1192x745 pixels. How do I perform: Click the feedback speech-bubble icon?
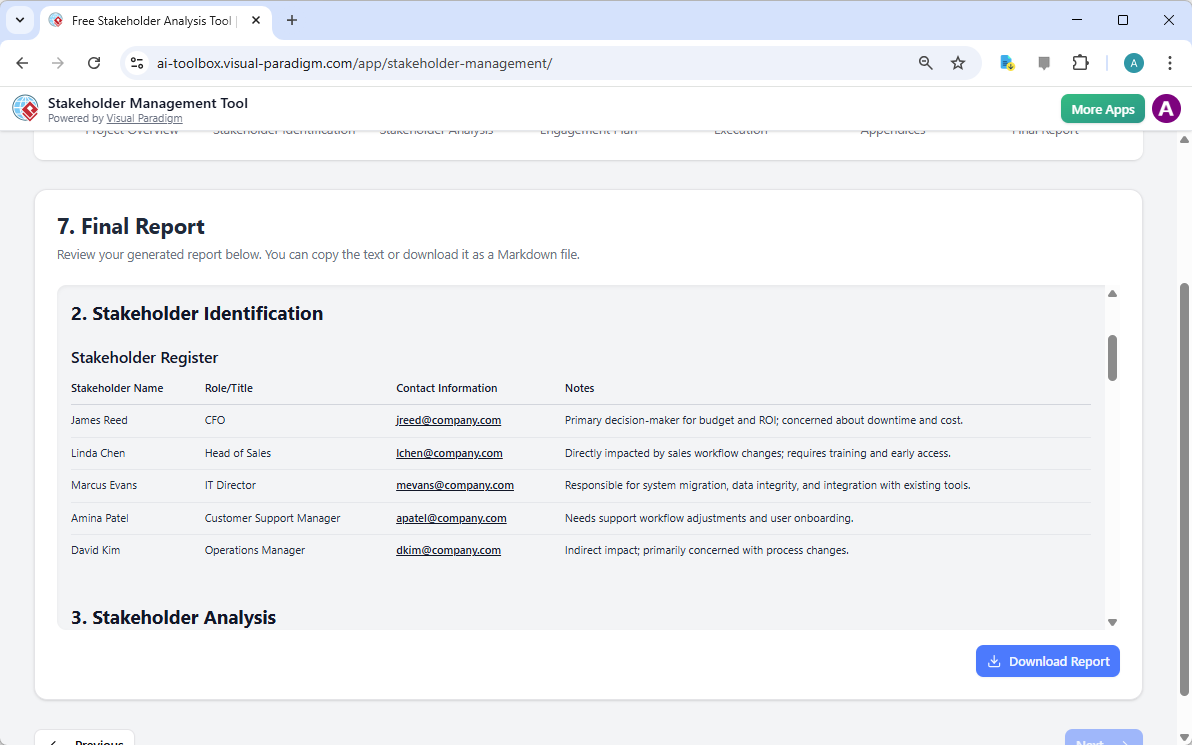[1043, 62]
